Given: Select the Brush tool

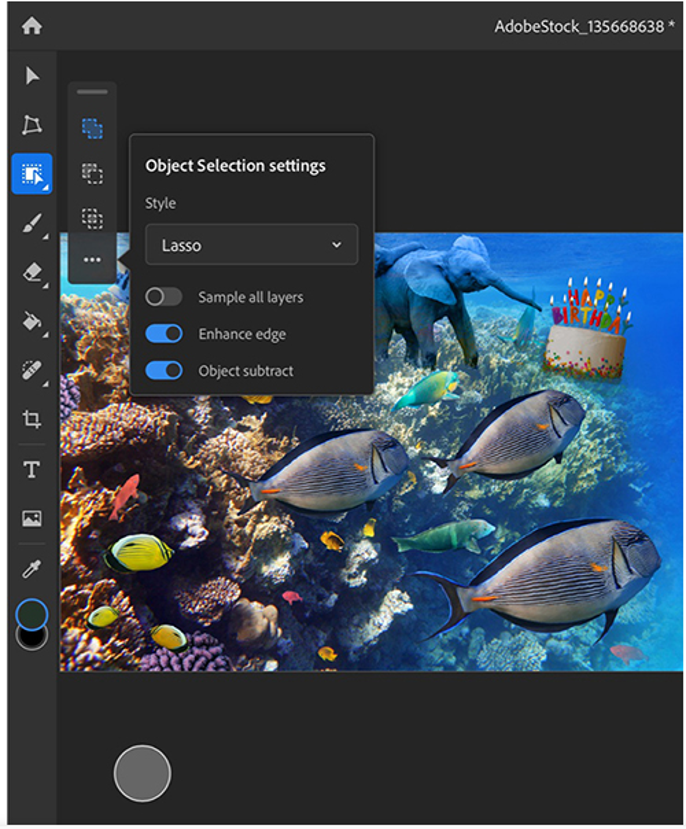Looking at the screenshot, I should pyautogui.click(x=32, y=223).
